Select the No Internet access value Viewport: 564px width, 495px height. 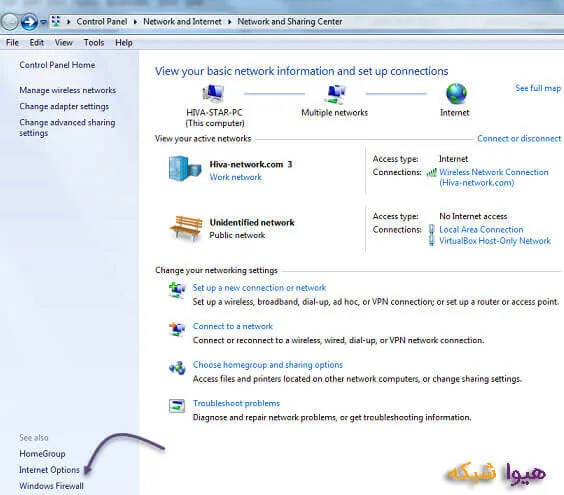point(473,216)
